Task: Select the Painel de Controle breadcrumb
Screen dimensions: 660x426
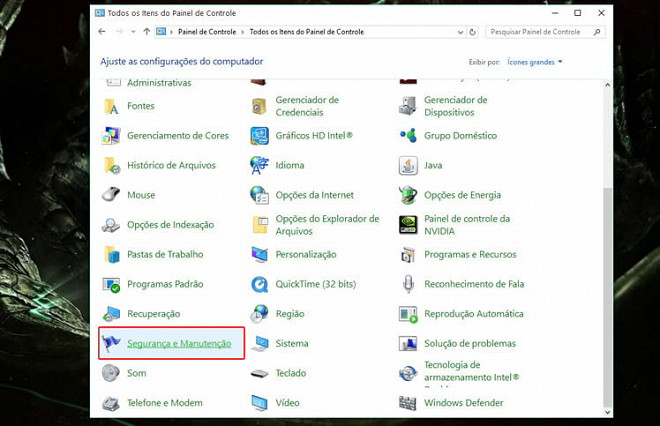Action: pyautogui.click(x=207, y=32)
